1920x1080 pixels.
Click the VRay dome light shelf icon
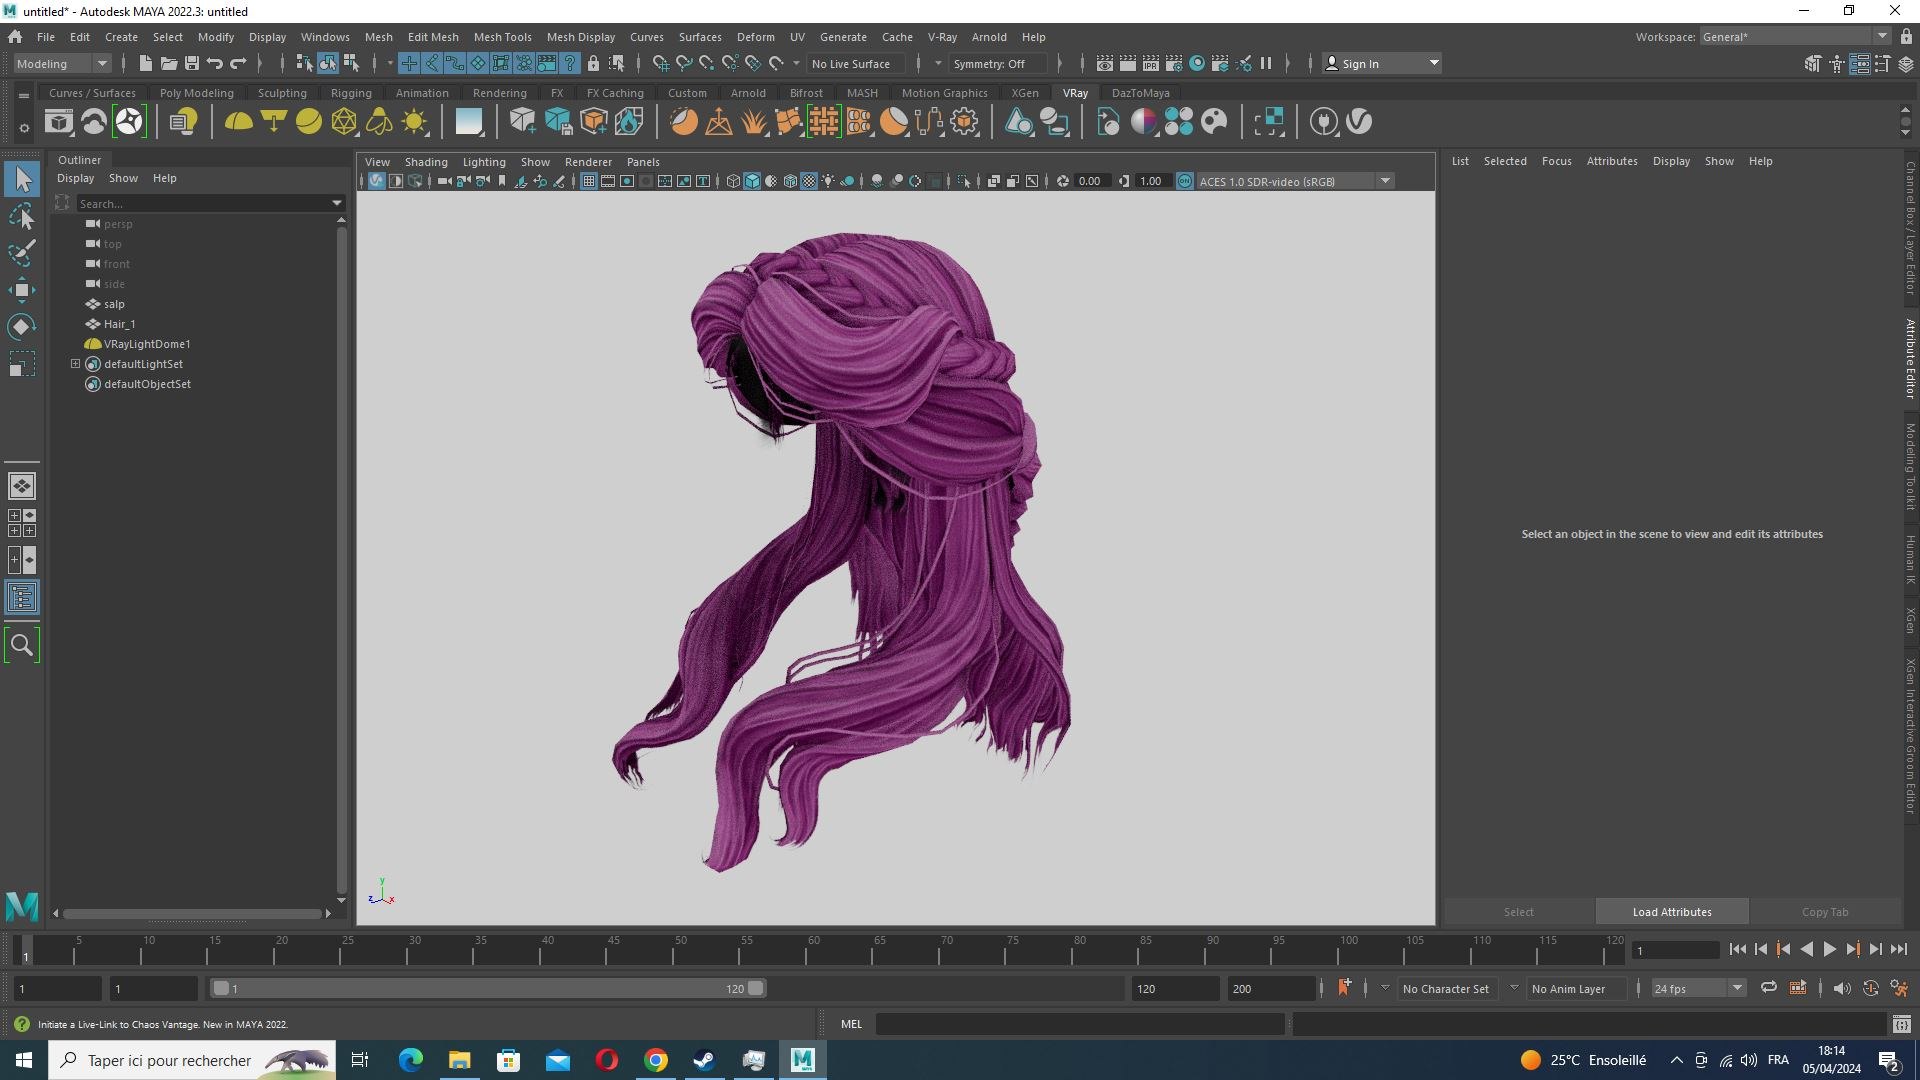[238, 122]
